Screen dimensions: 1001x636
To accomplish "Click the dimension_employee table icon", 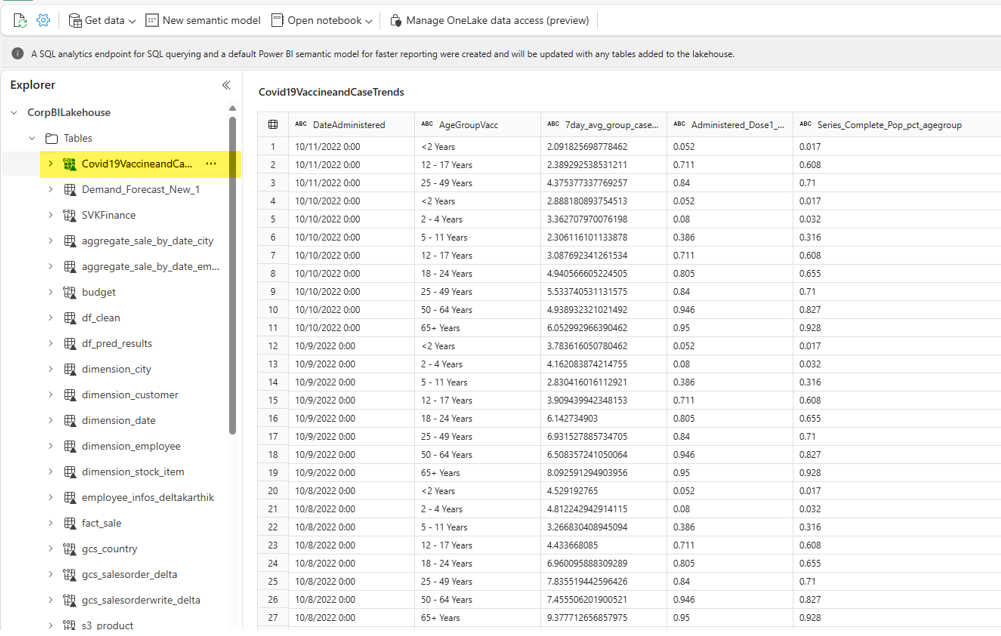I will click(x=70, y=446).
